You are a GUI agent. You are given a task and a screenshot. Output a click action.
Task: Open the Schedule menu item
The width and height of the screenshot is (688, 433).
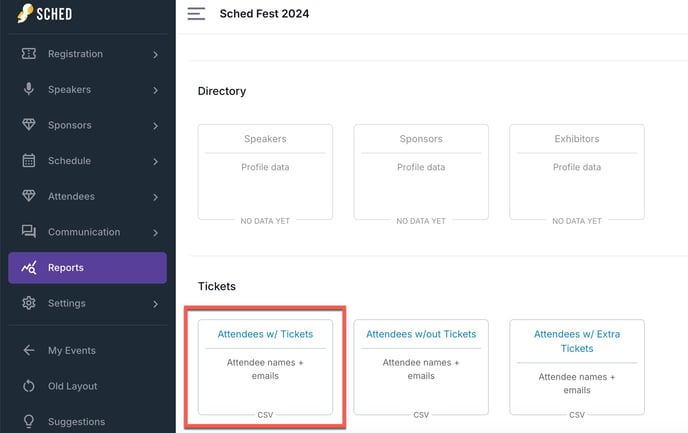pos(87,161)
